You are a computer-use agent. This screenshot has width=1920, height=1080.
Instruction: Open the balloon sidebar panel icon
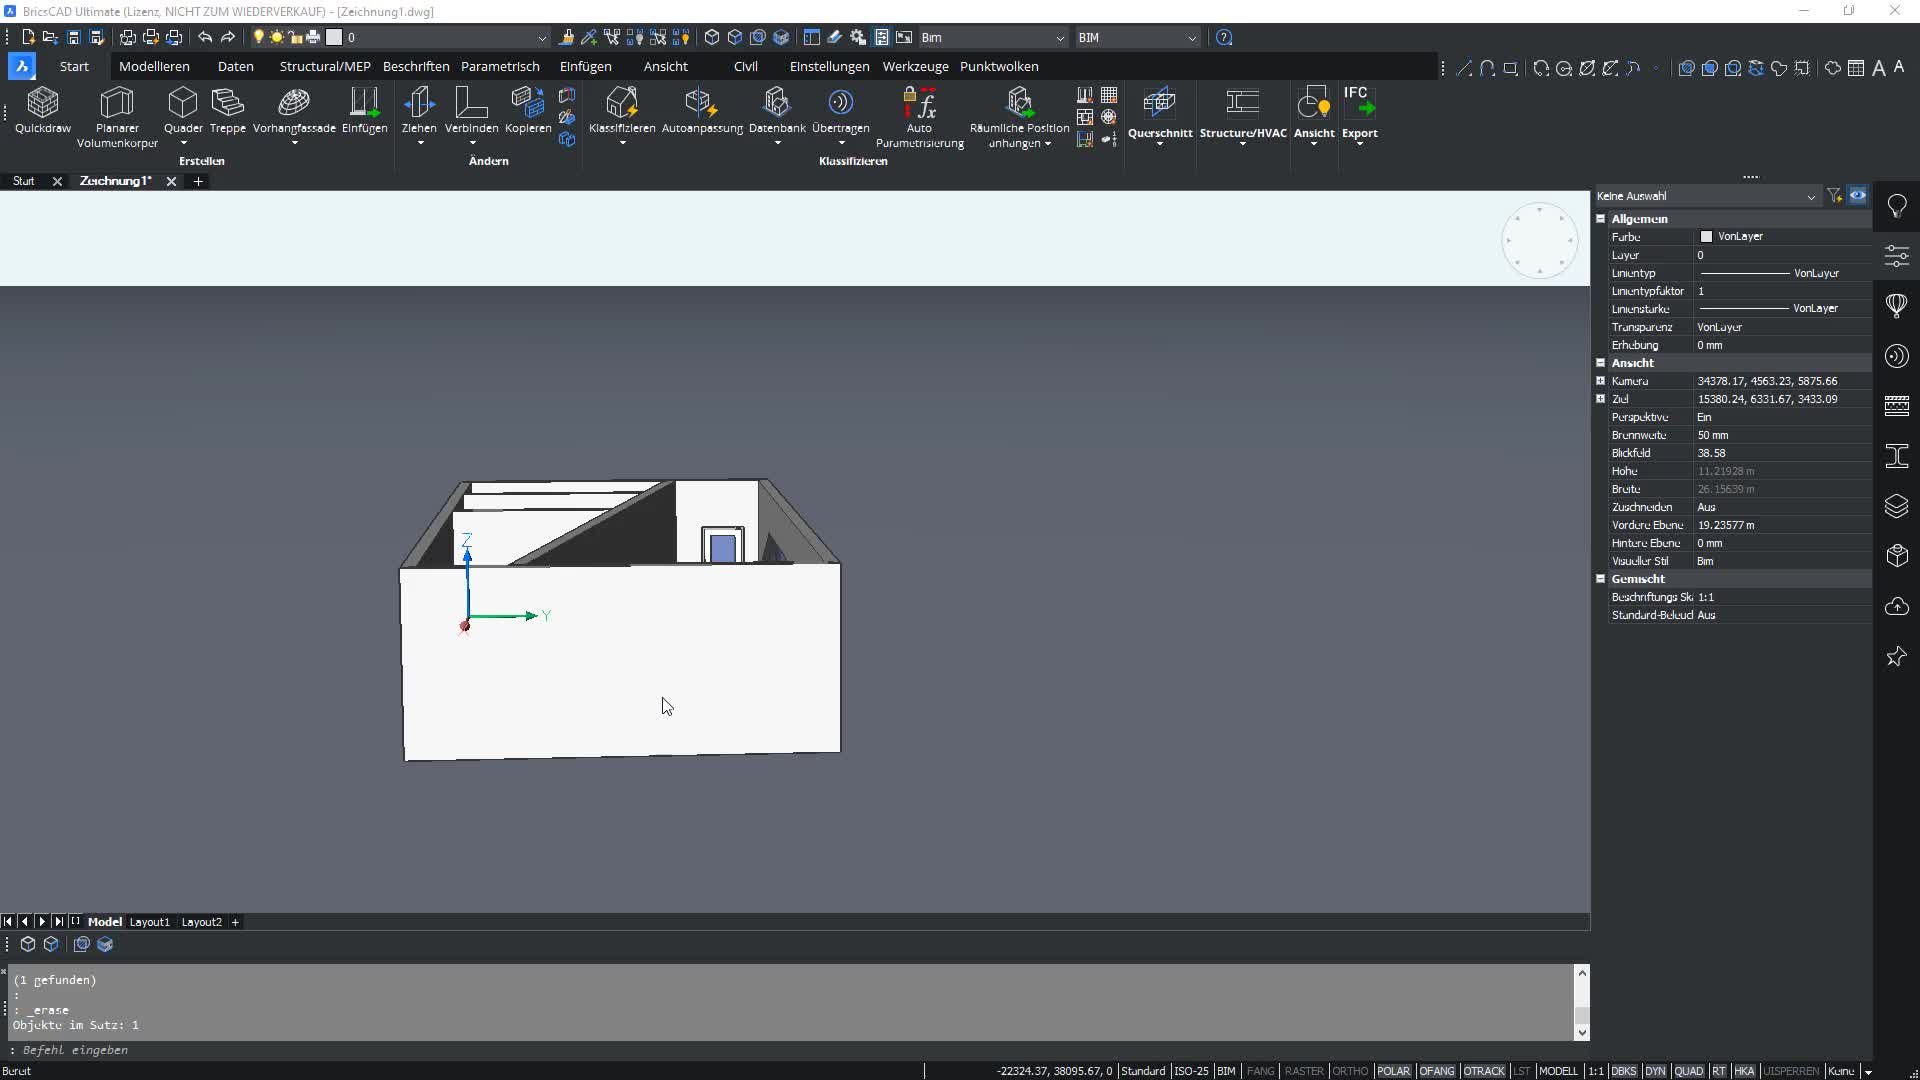(1897, 306)
